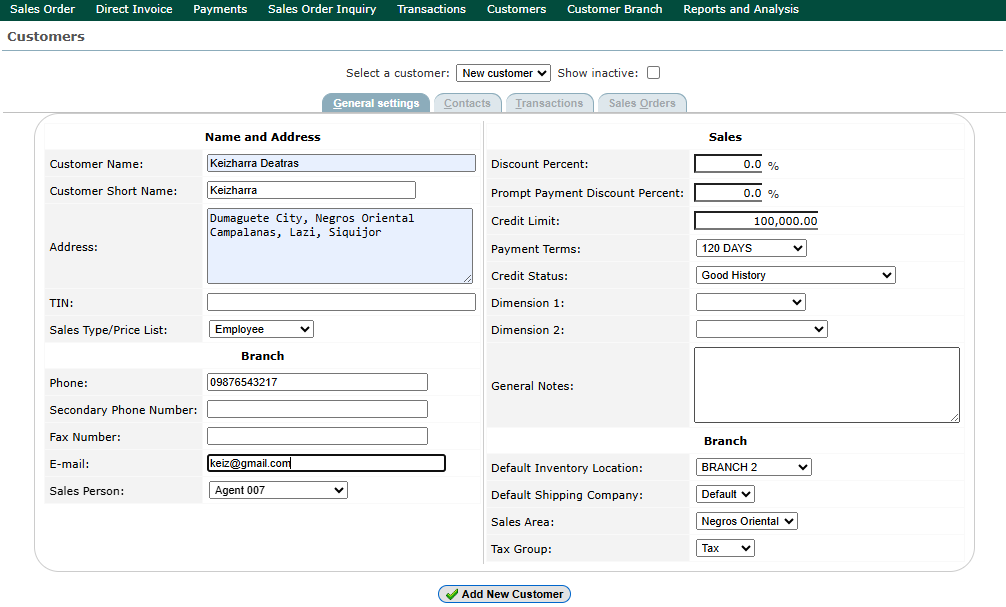Toggle the Show inactive checkbox
Viewport: 1006px width, 607px height.
(x=653, y=73)
